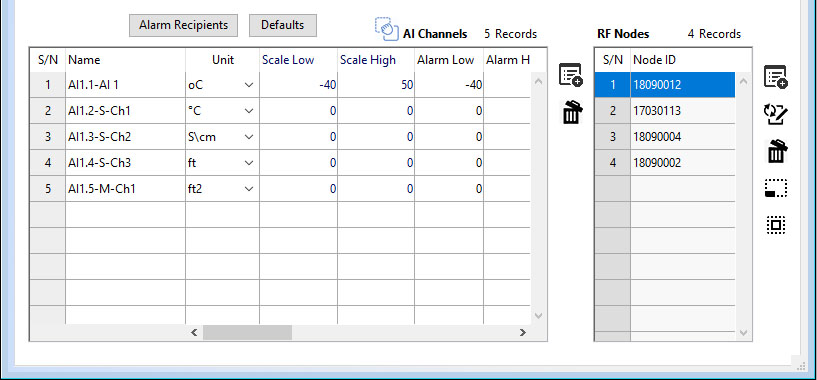Click the Scale High column header

(x=376, y=60)
